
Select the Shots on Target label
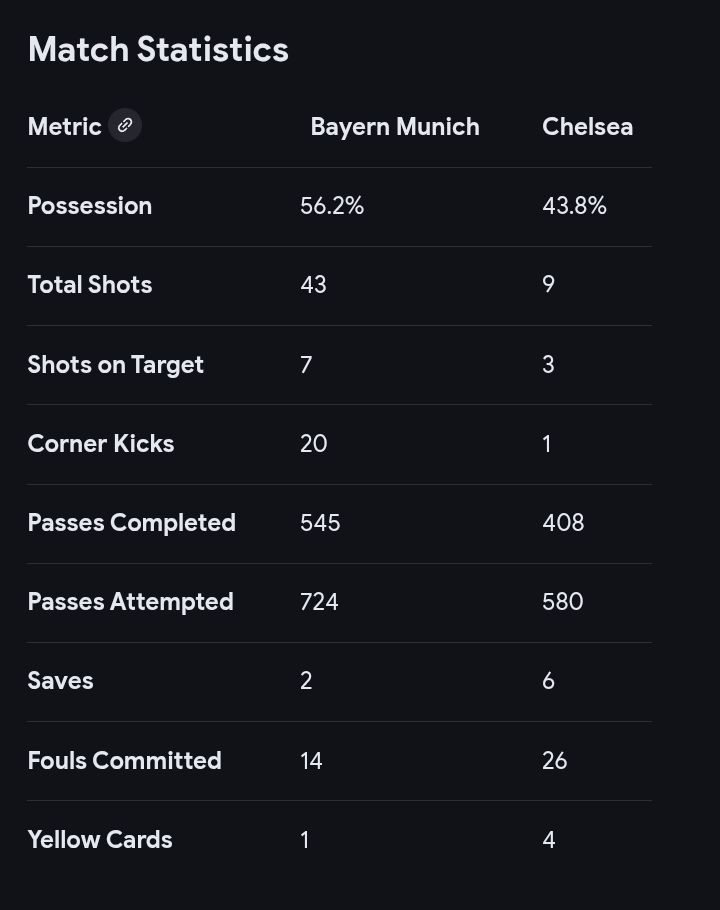pyautogui.click(x=115, y=365)
